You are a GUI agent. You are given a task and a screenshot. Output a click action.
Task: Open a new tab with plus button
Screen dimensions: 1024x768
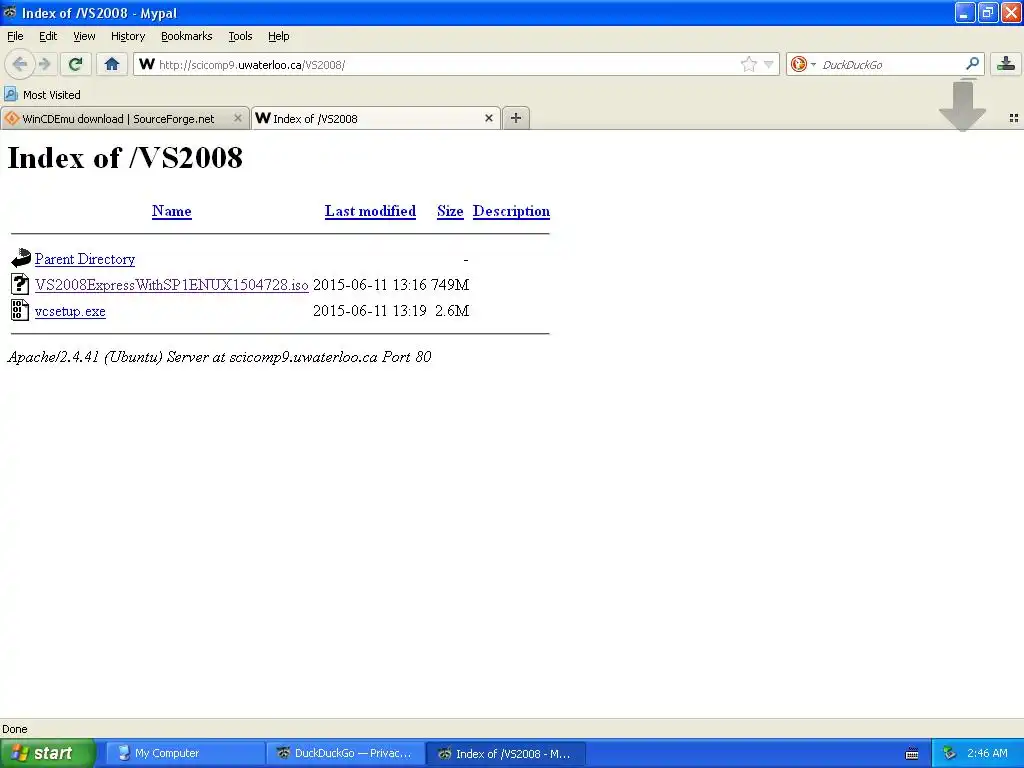[x=516, y=118]
